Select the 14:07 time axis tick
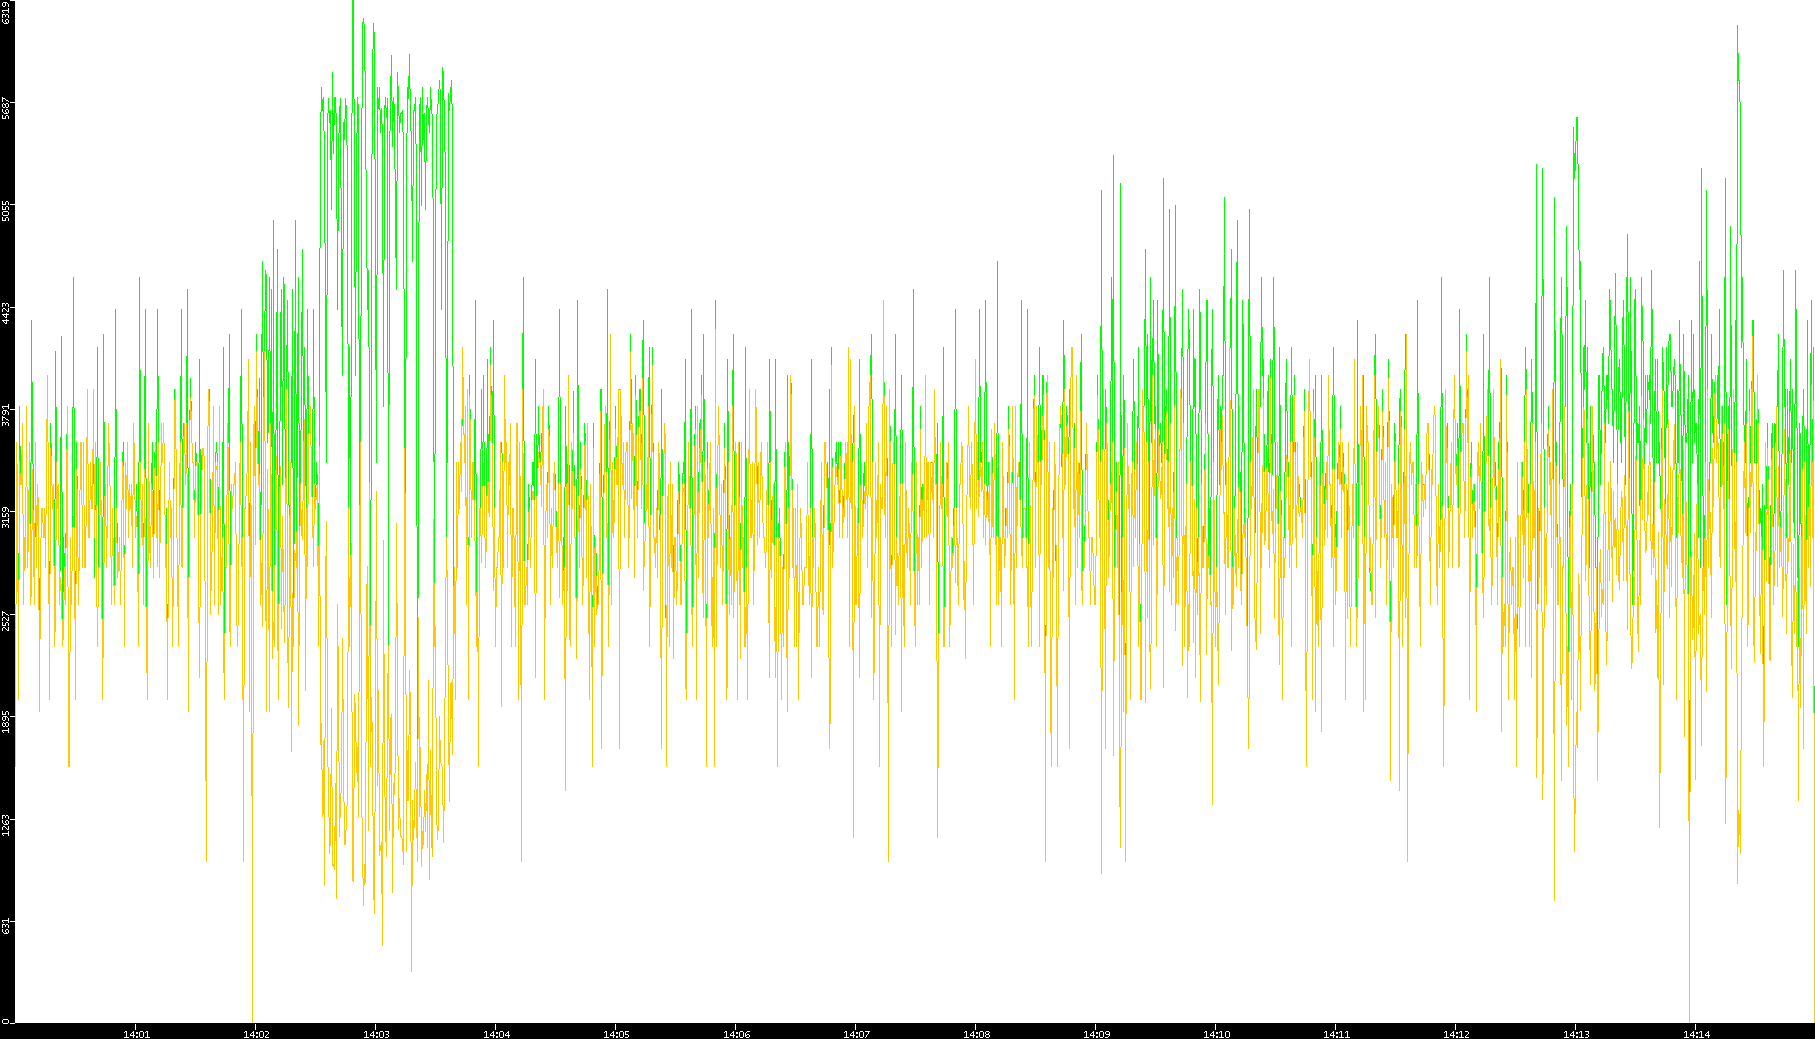The width and height of the screenshot is (1815, 1039). tap(856, 1033)
